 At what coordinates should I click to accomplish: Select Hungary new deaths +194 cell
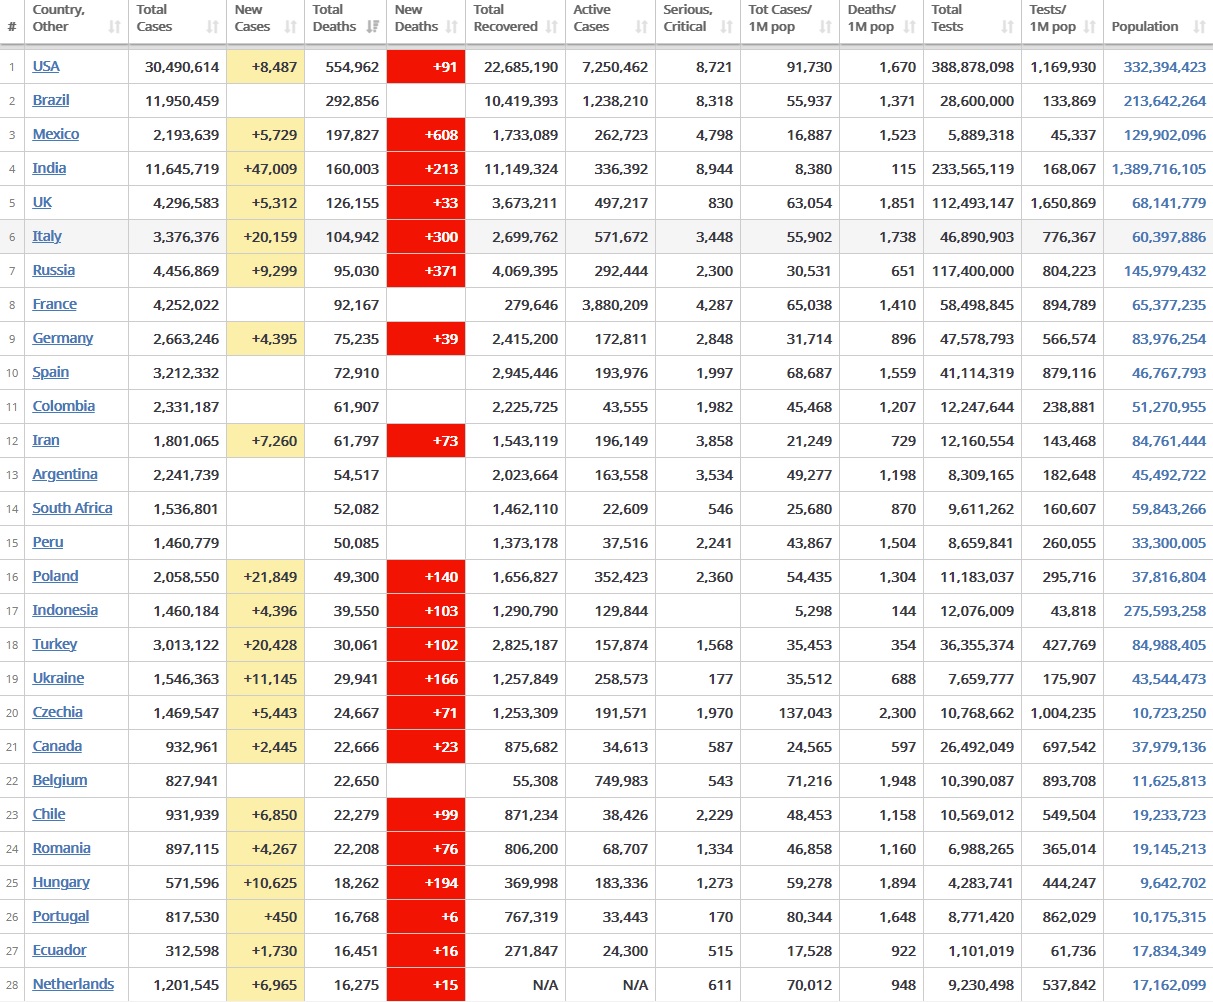pyautogui.click(x=426, y=883)
